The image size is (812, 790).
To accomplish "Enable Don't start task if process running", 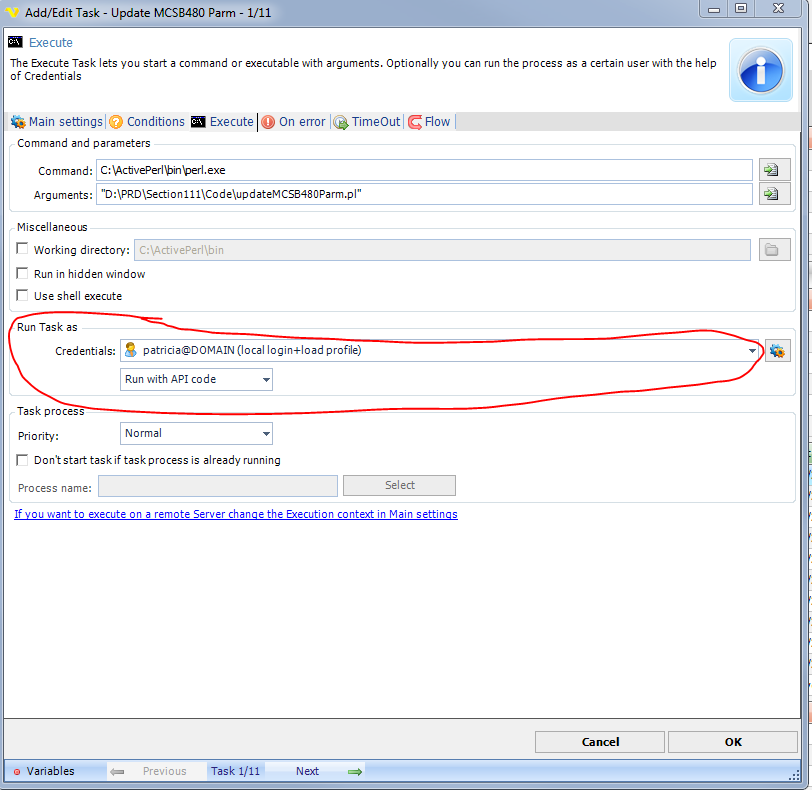I will [23, 460].
